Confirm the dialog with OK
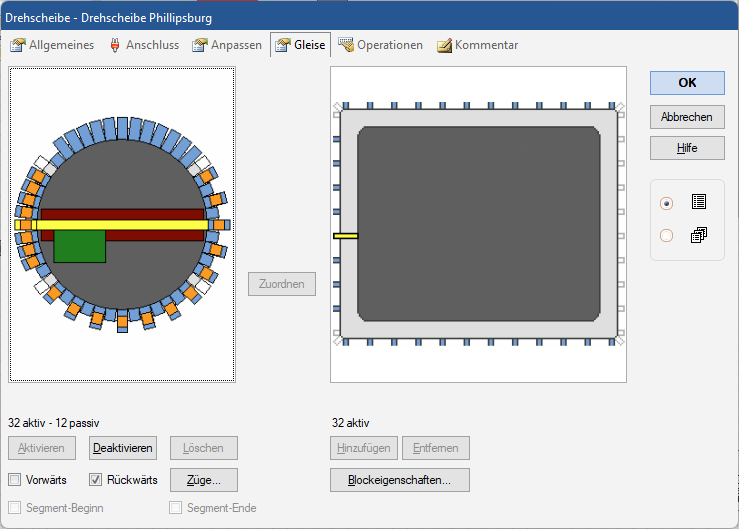Image resolution: width=739 pixels, height=529 pixels. point(687,83)
